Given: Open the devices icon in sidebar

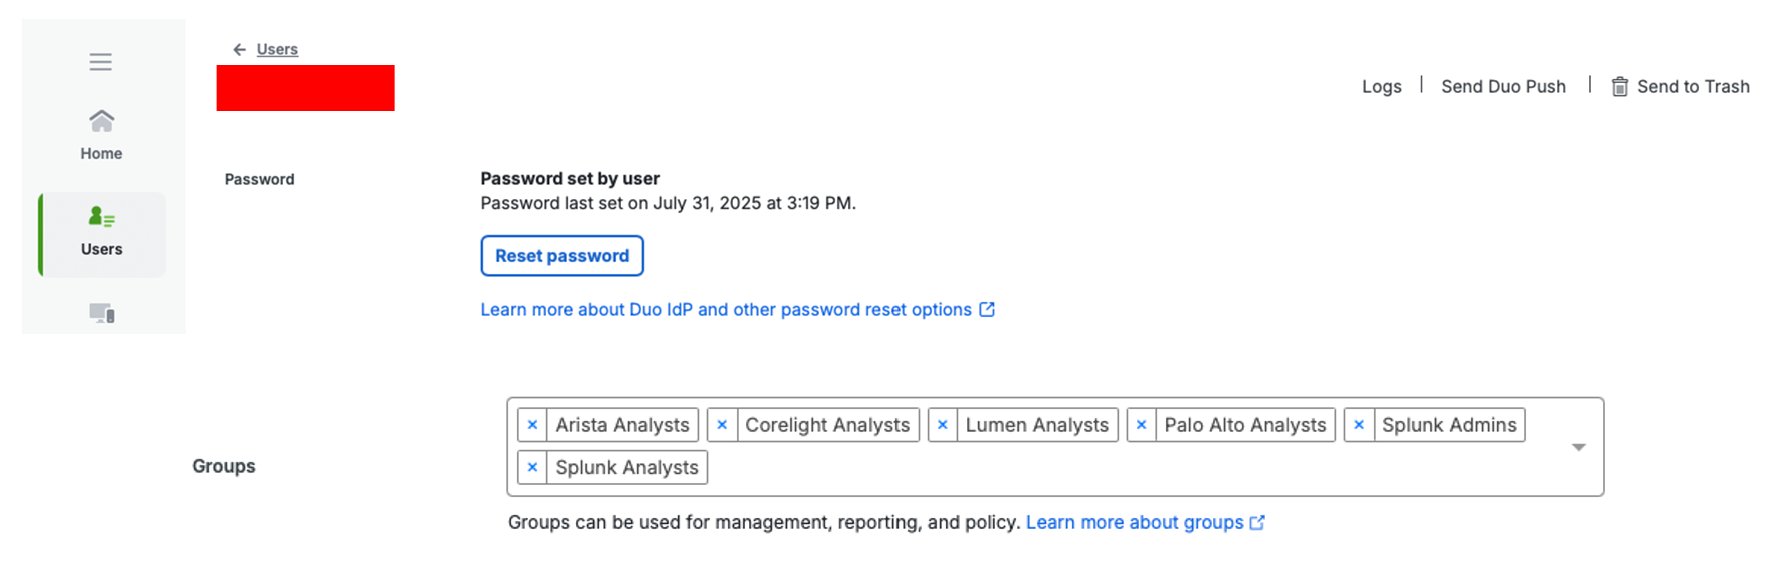Looking at the screenshot, I should click(102, 313).
